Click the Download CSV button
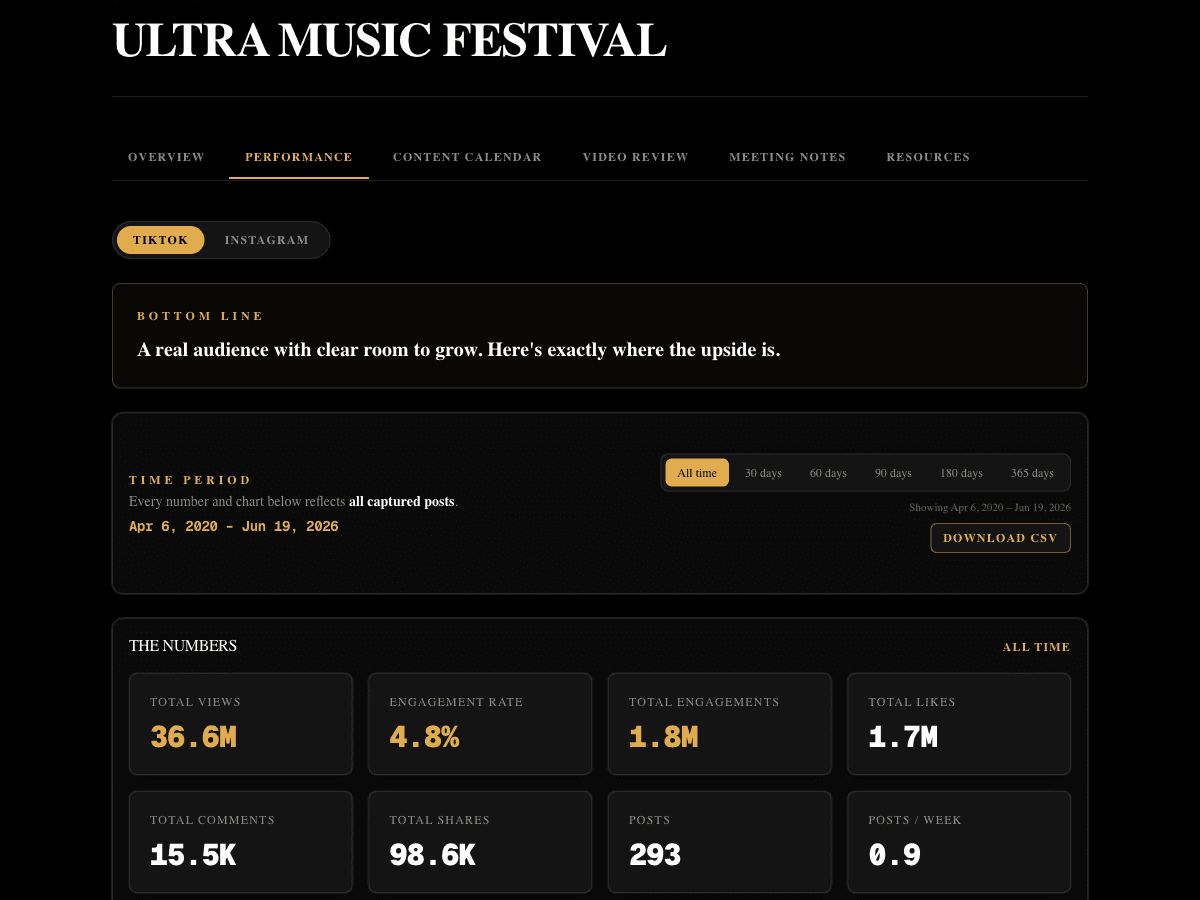 pyautogui.click(x=1000, y=538)
